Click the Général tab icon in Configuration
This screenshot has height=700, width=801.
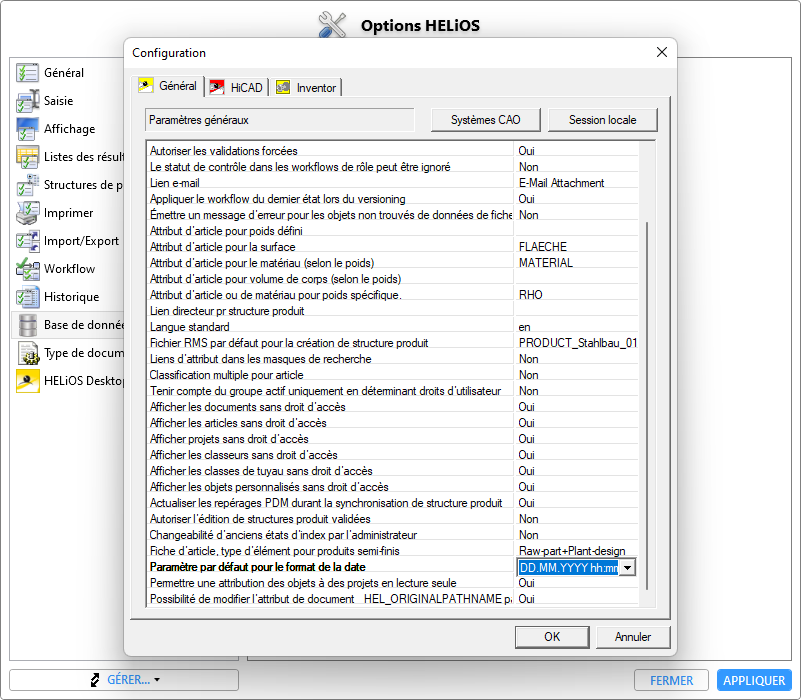(x=146, y=85)
